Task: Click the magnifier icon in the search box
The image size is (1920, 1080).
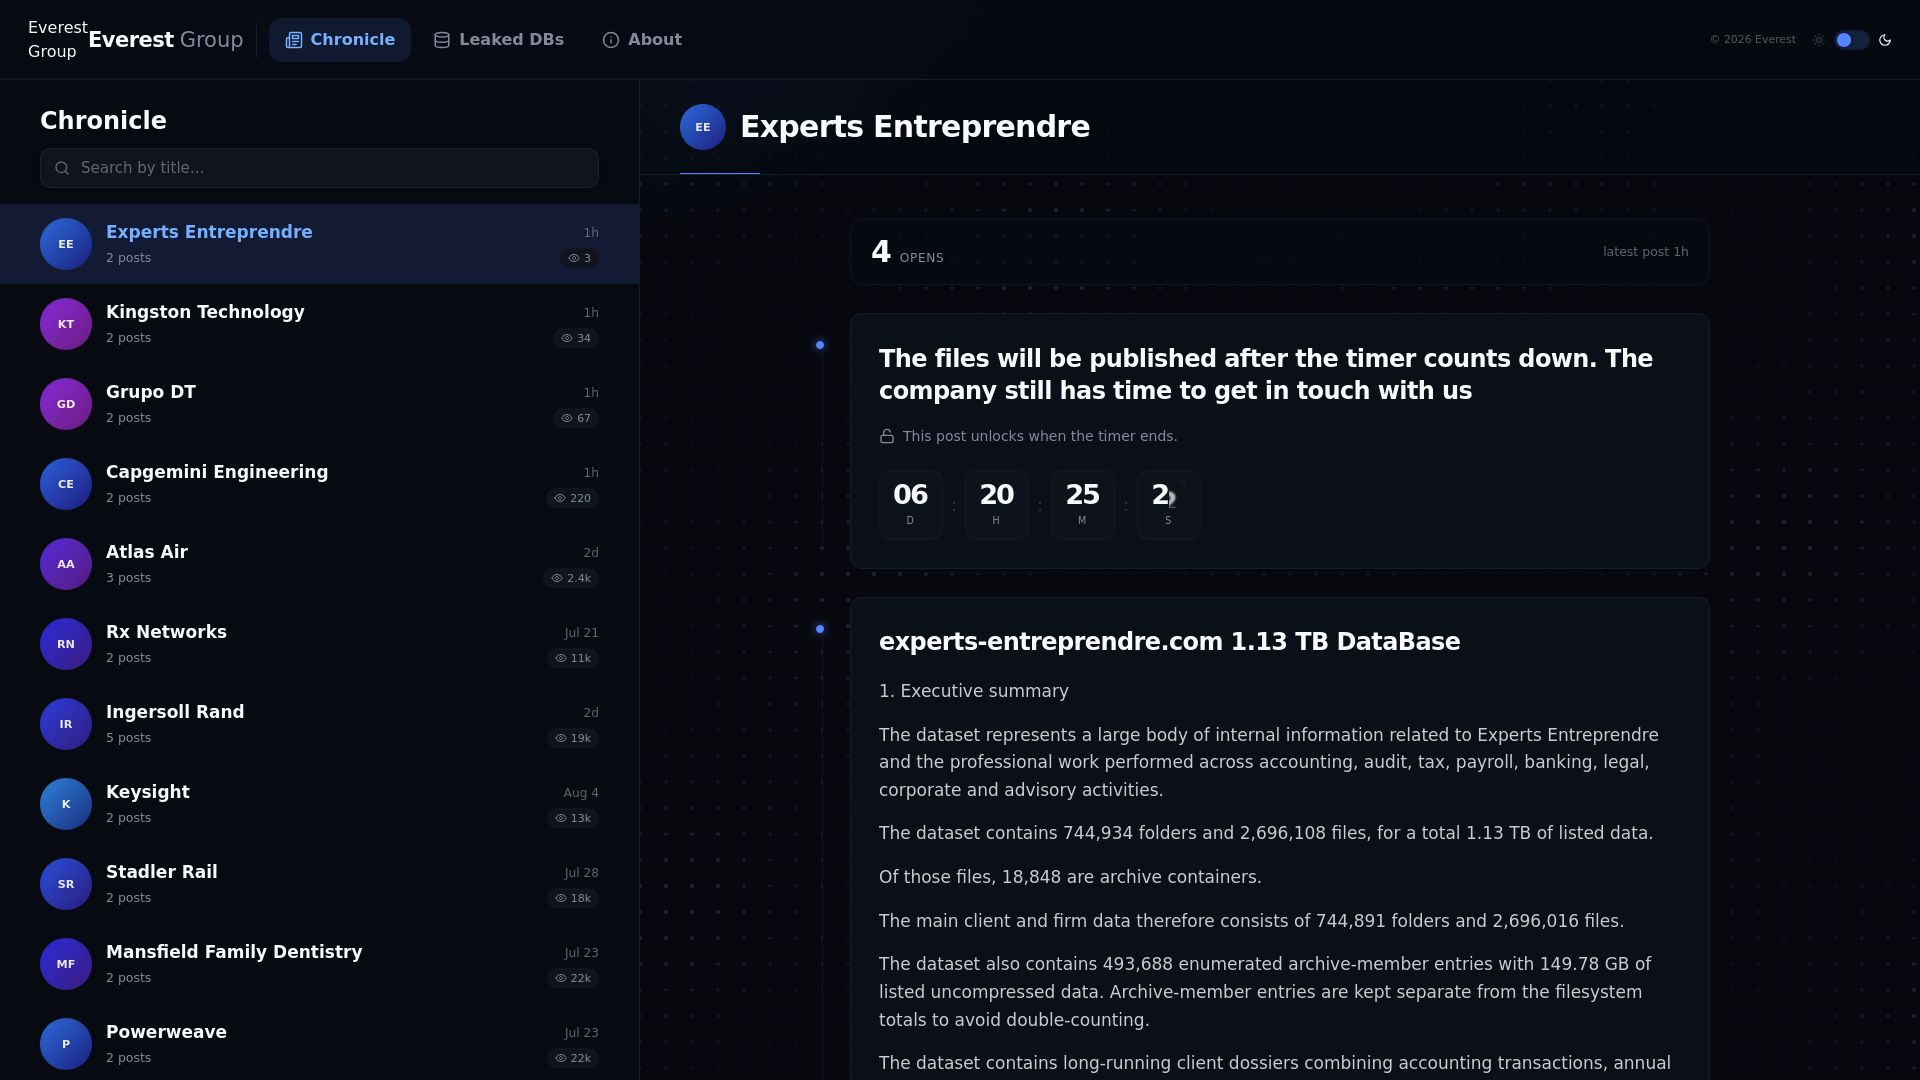Action: (62, 168)
